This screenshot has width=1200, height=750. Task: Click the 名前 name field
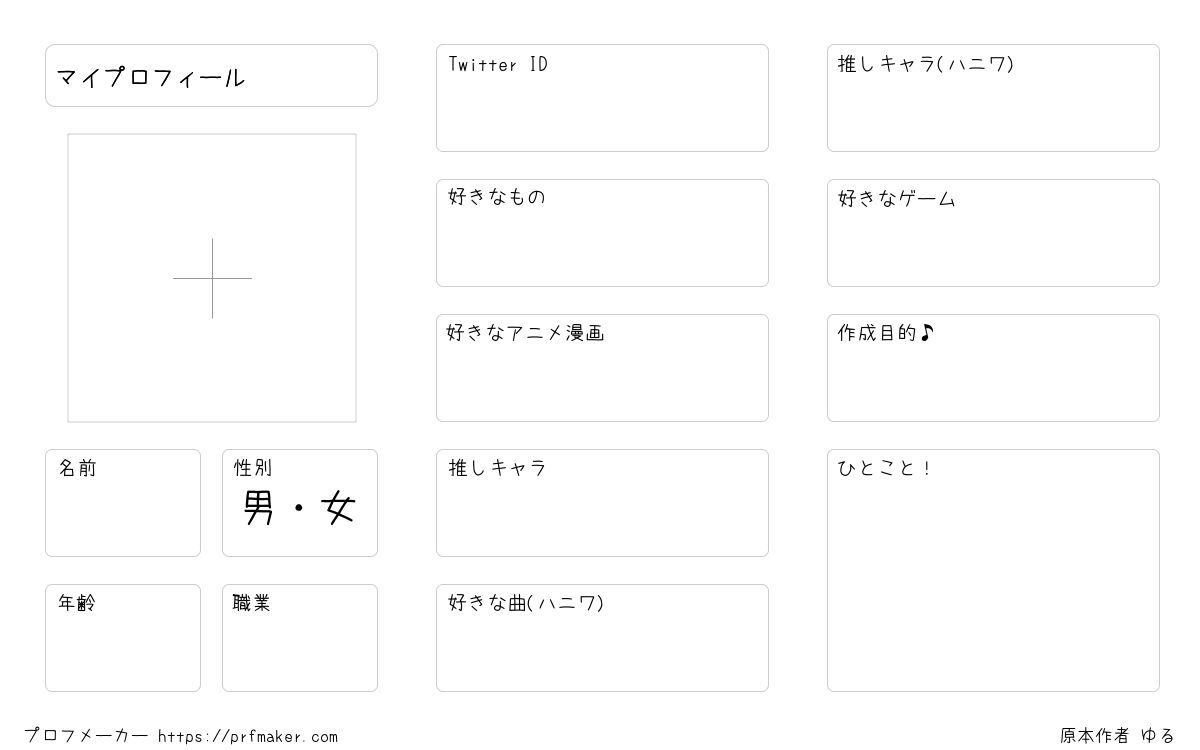point(123,503)
